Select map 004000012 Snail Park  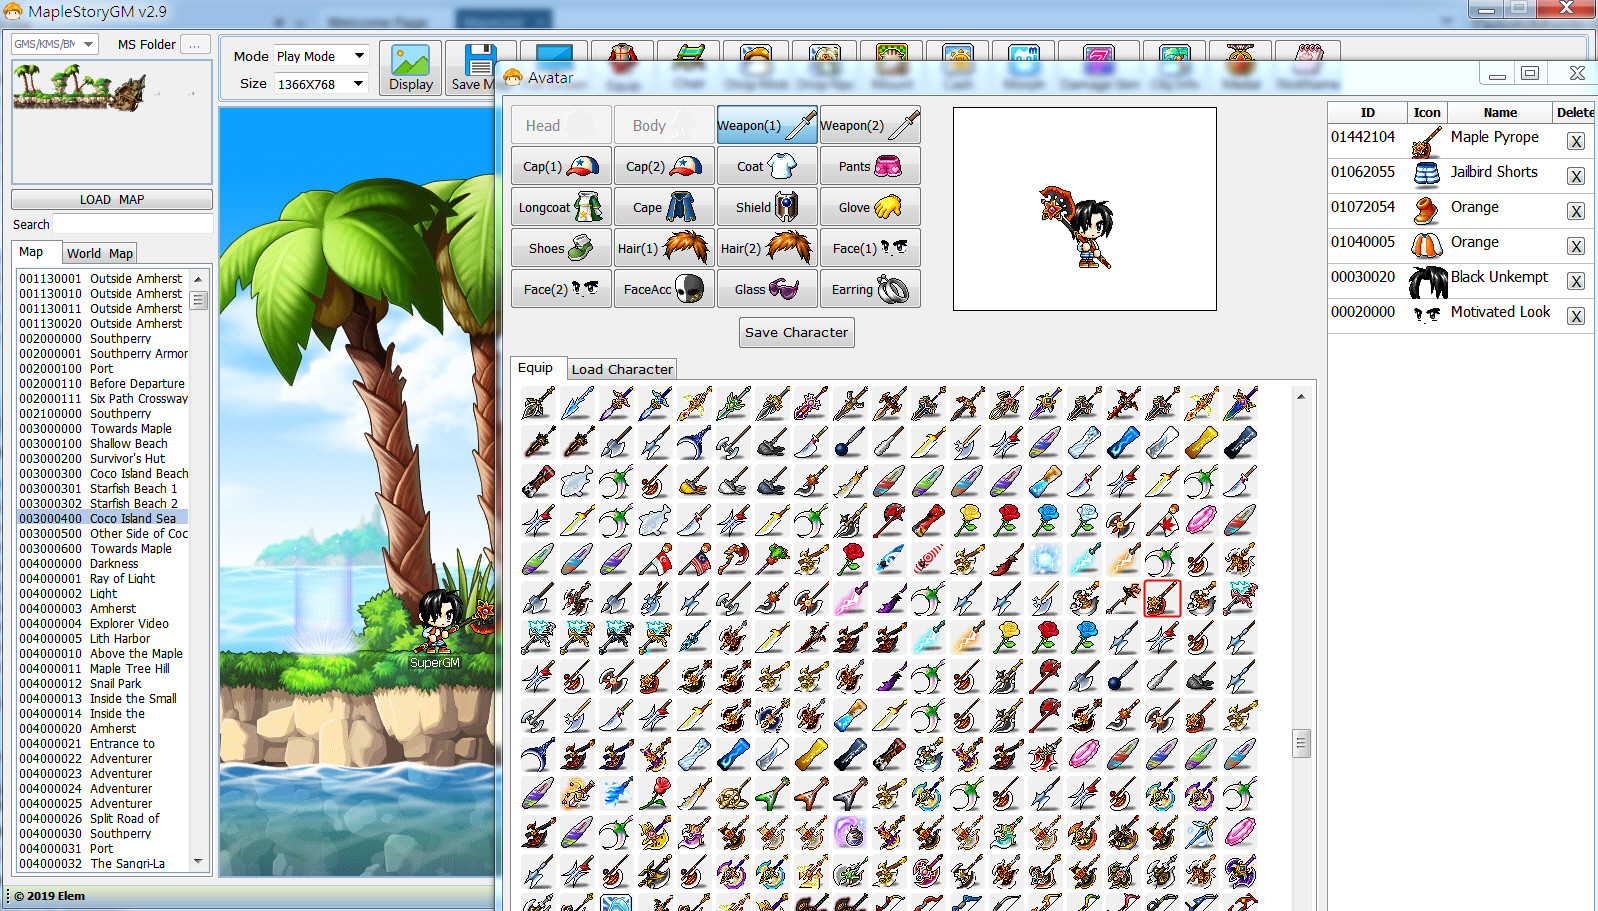coord(102,683)
